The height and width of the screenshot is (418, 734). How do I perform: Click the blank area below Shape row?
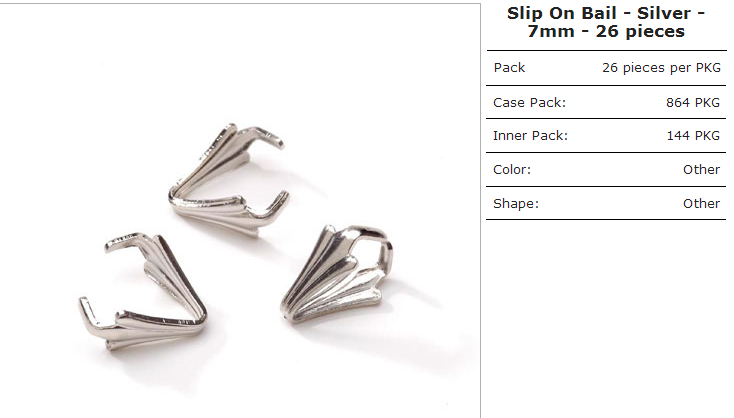(x=606, y=318)
